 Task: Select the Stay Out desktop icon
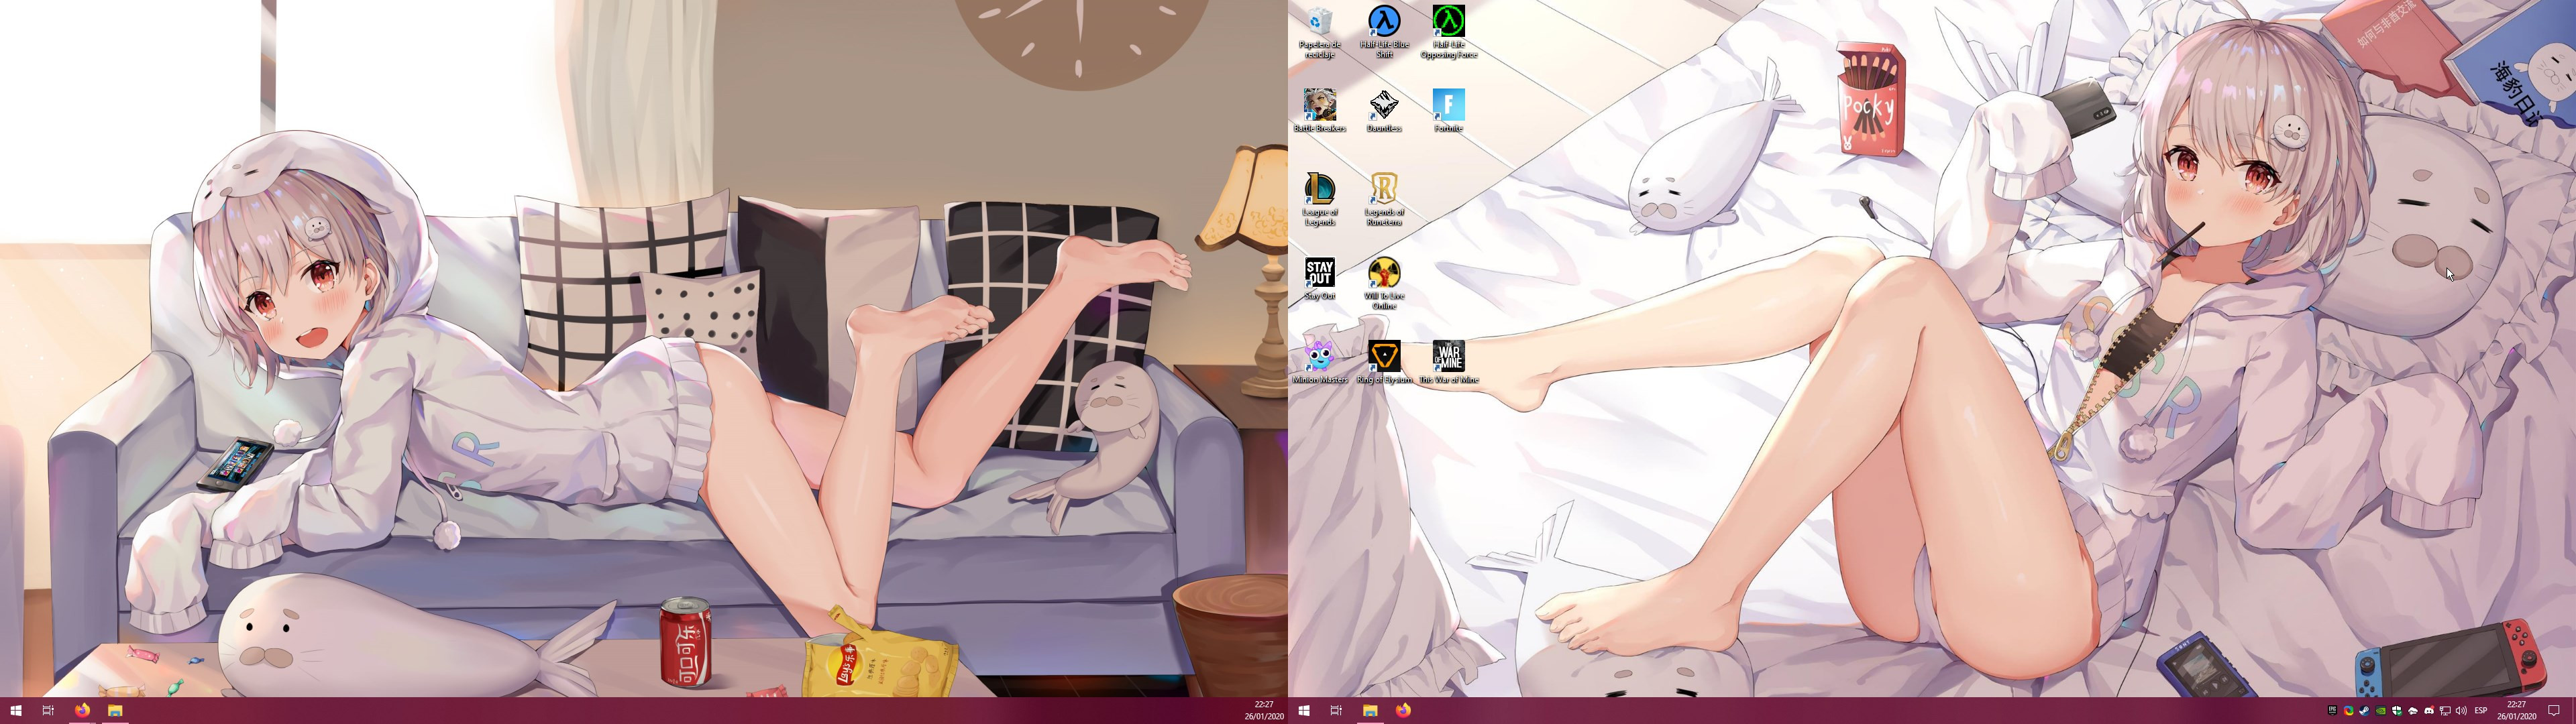click(x=1320, y=274)
